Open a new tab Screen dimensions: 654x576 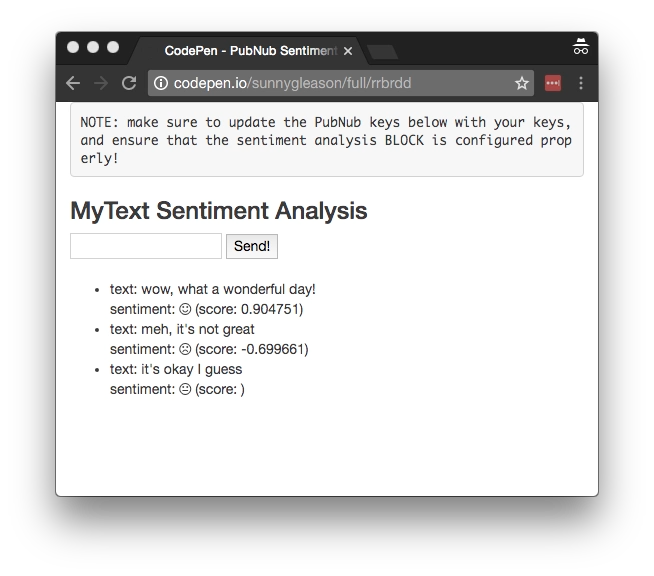pyautogui.click(x=383, y=51)
